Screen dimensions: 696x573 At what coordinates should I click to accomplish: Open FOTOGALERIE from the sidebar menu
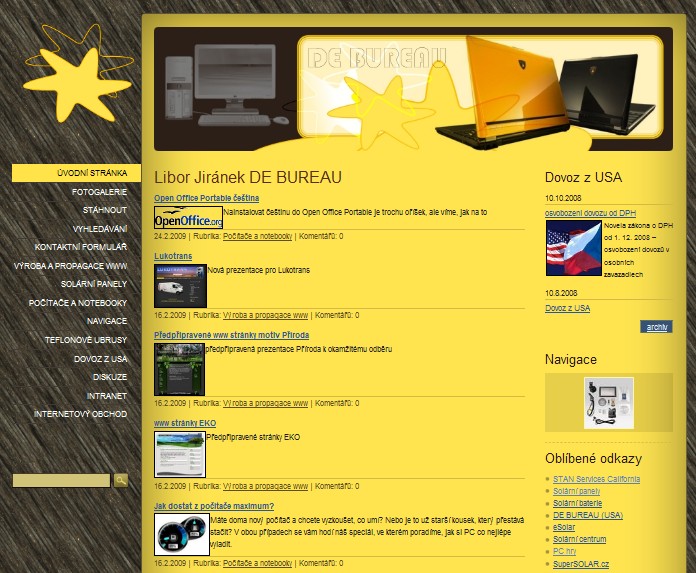pyautogui.click(x=99, y=191)
